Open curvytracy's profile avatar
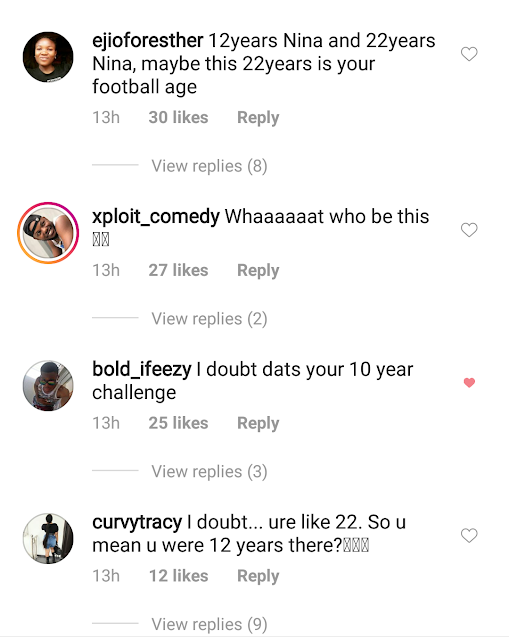This screenshot has height=640, width=509. (48, 539)
